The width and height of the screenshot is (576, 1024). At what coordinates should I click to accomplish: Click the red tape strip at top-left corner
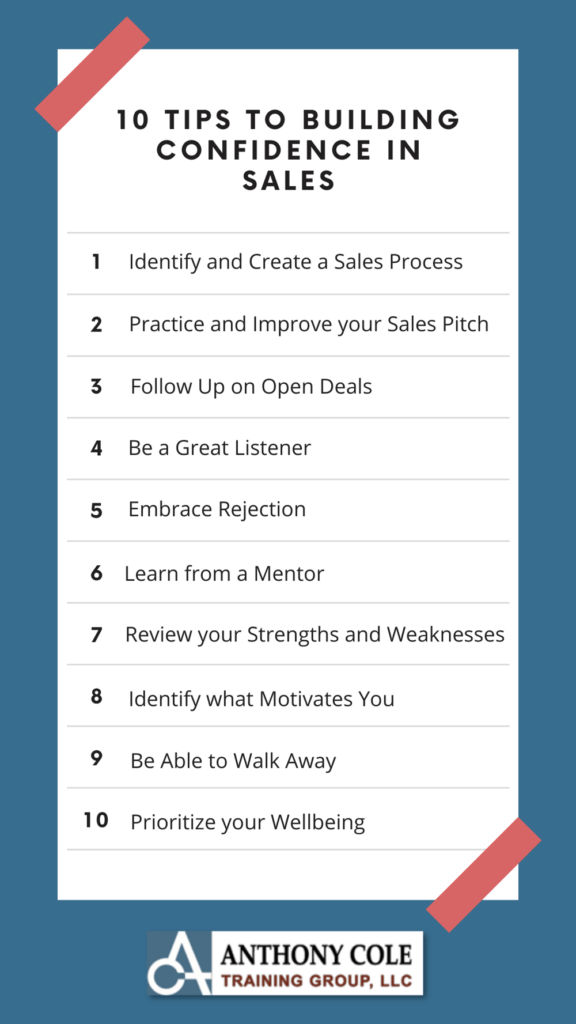[x=92, y=74]
